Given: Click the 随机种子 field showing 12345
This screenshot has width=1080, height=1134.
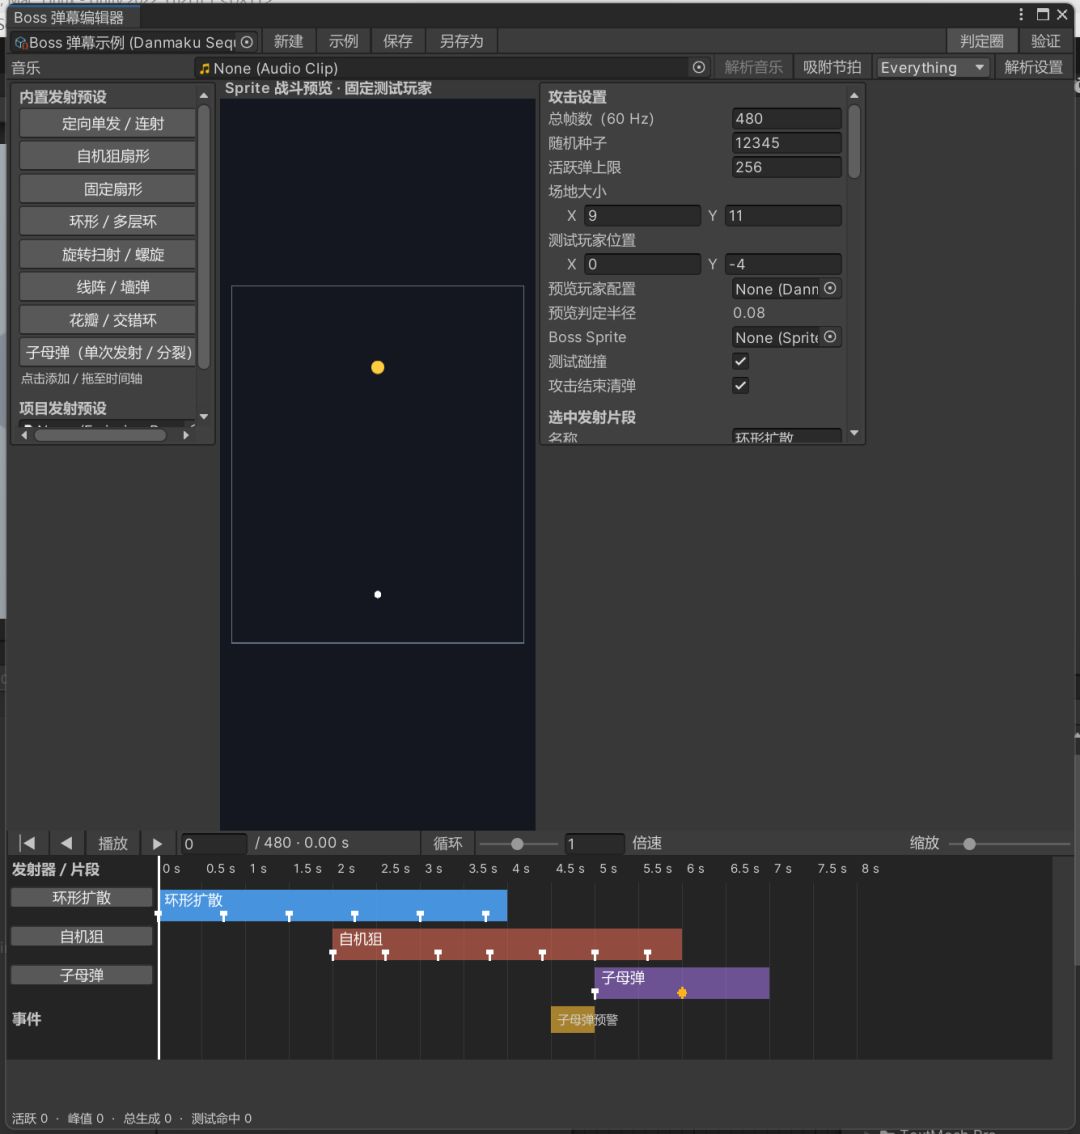Looking at the screenshot, I should point(786,142).
